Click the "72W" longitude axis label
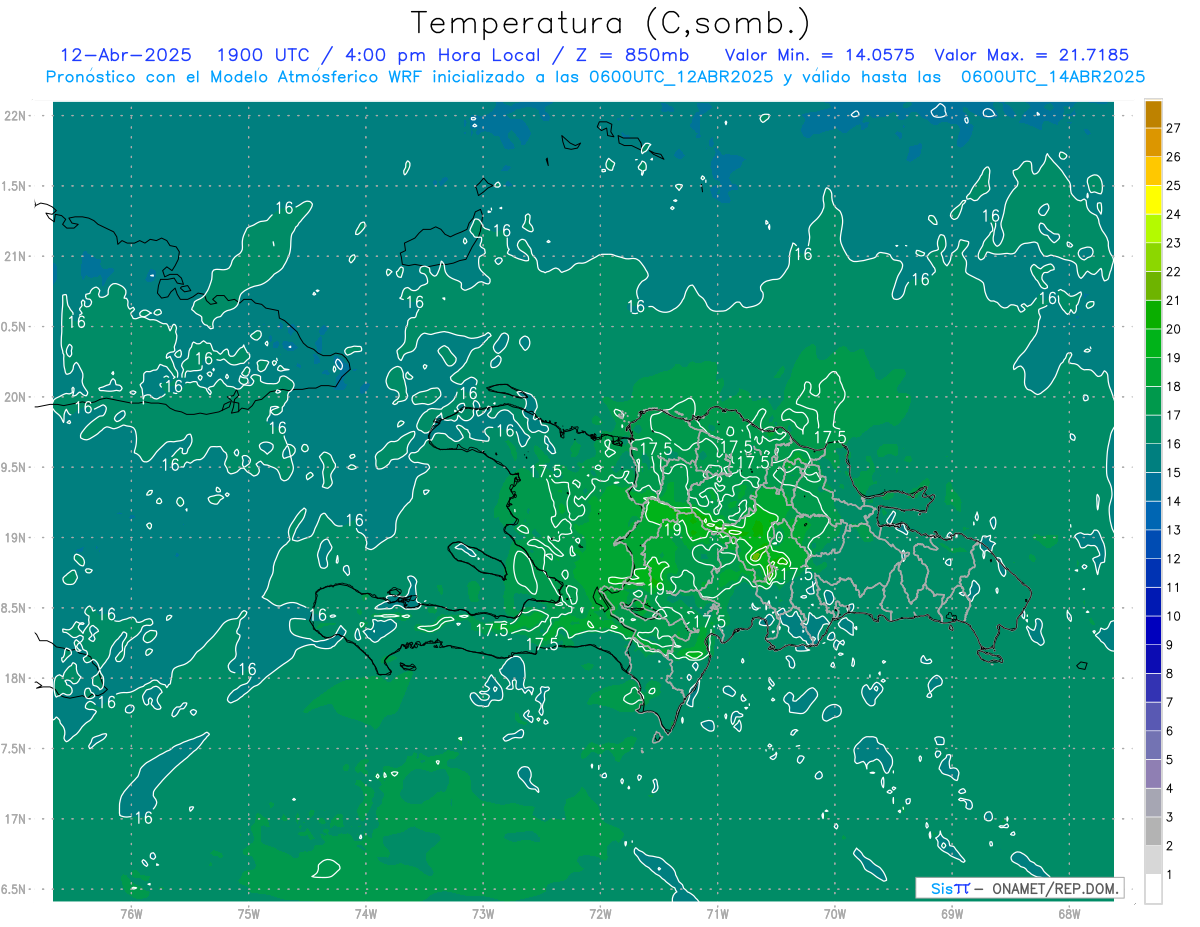 [x=600, y=914]
